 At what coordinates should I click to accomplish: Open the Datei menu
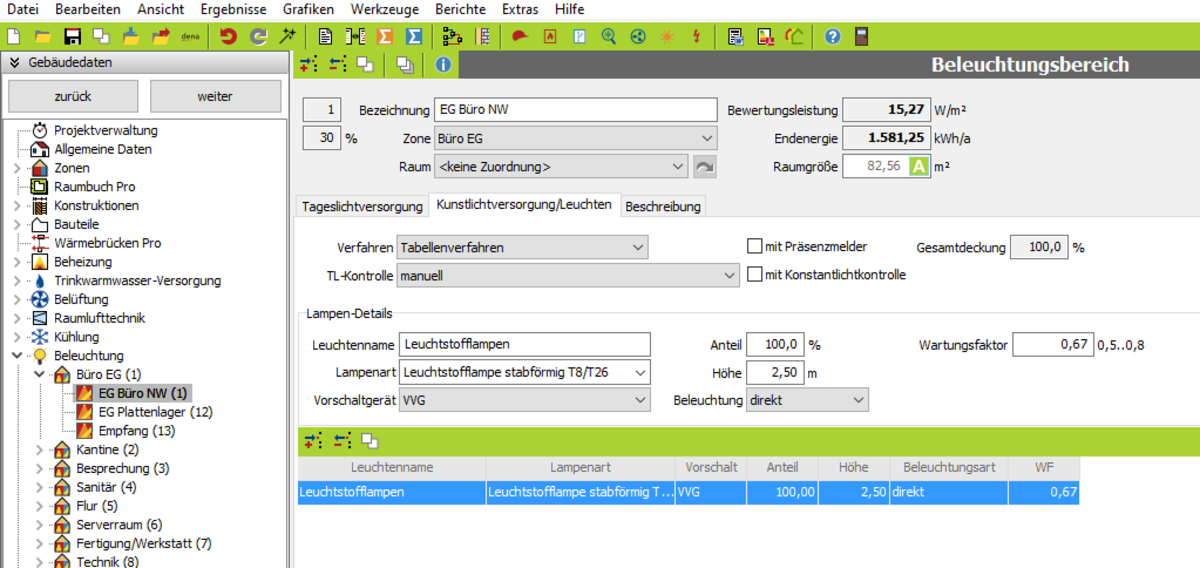(x=23, y=9)
